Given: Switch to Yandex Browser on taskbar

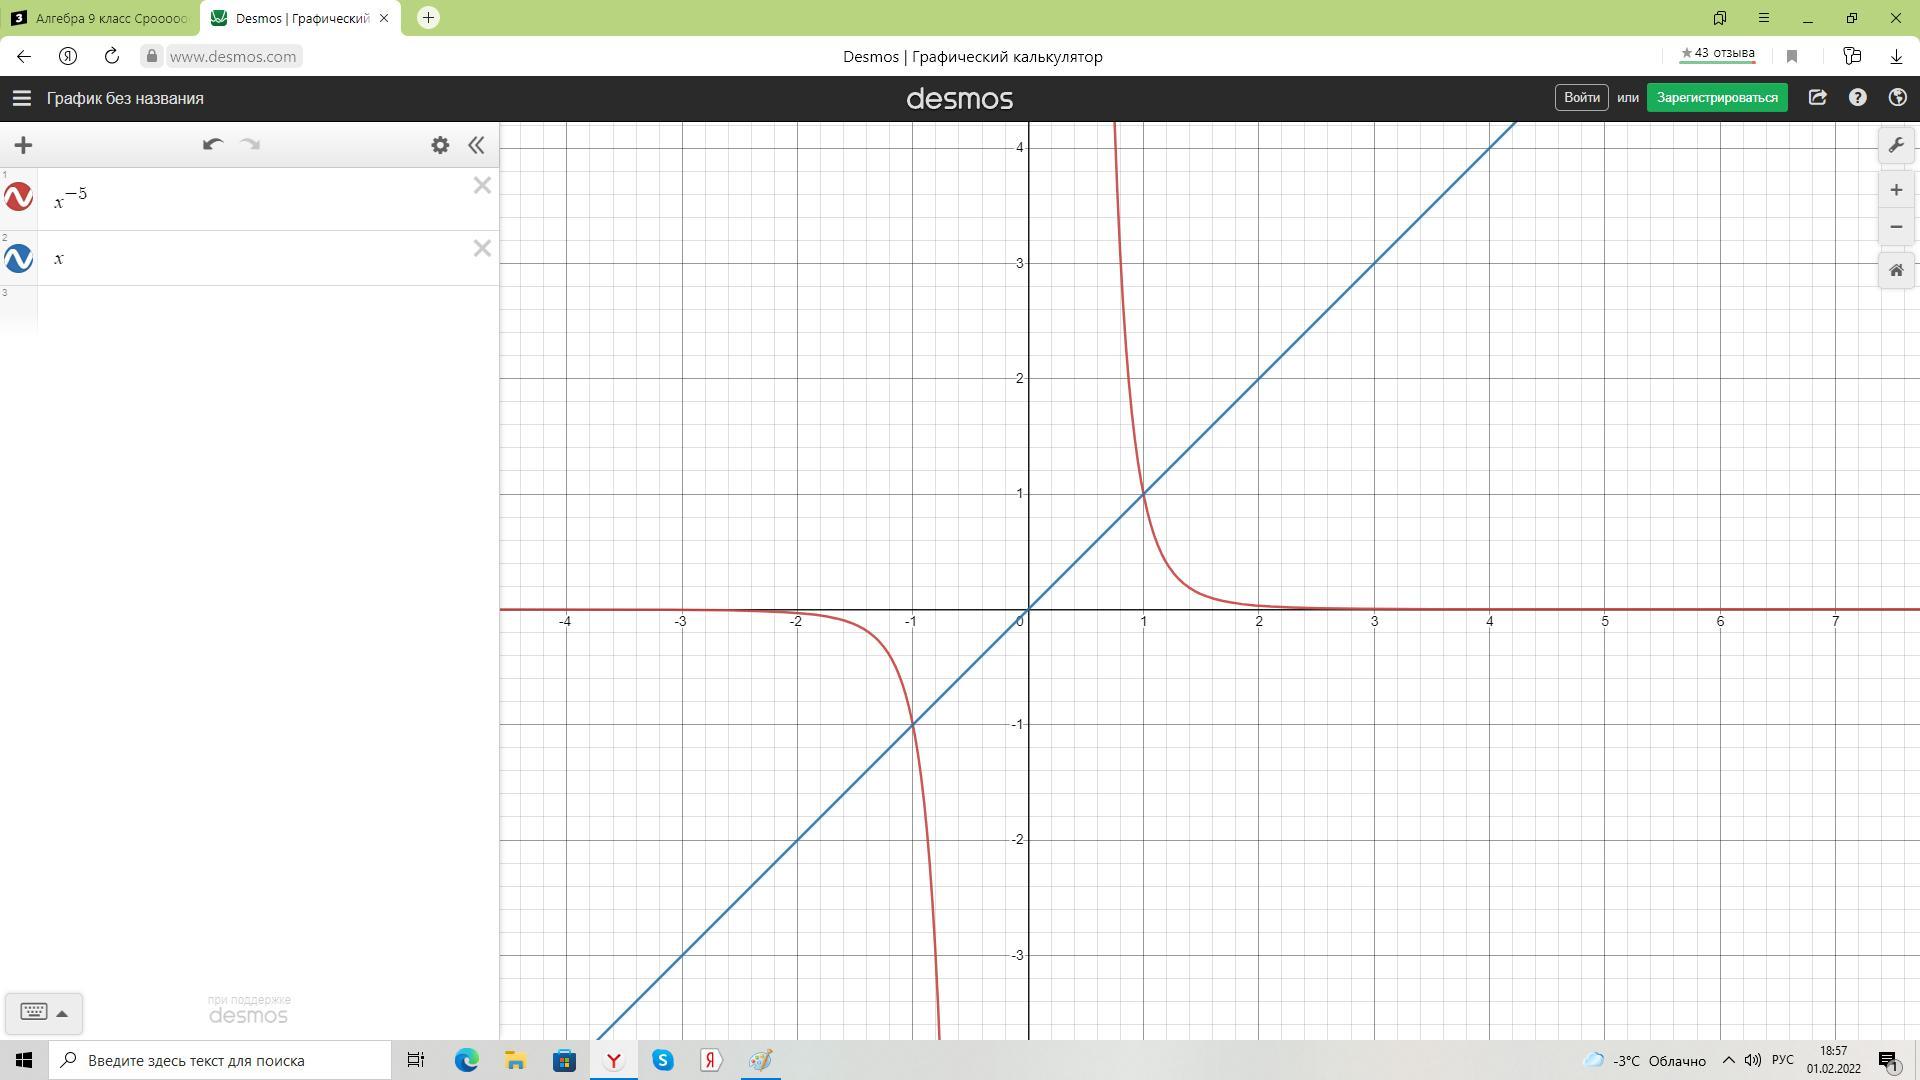Looking at the screenshot, I should tap(613, 1060).
